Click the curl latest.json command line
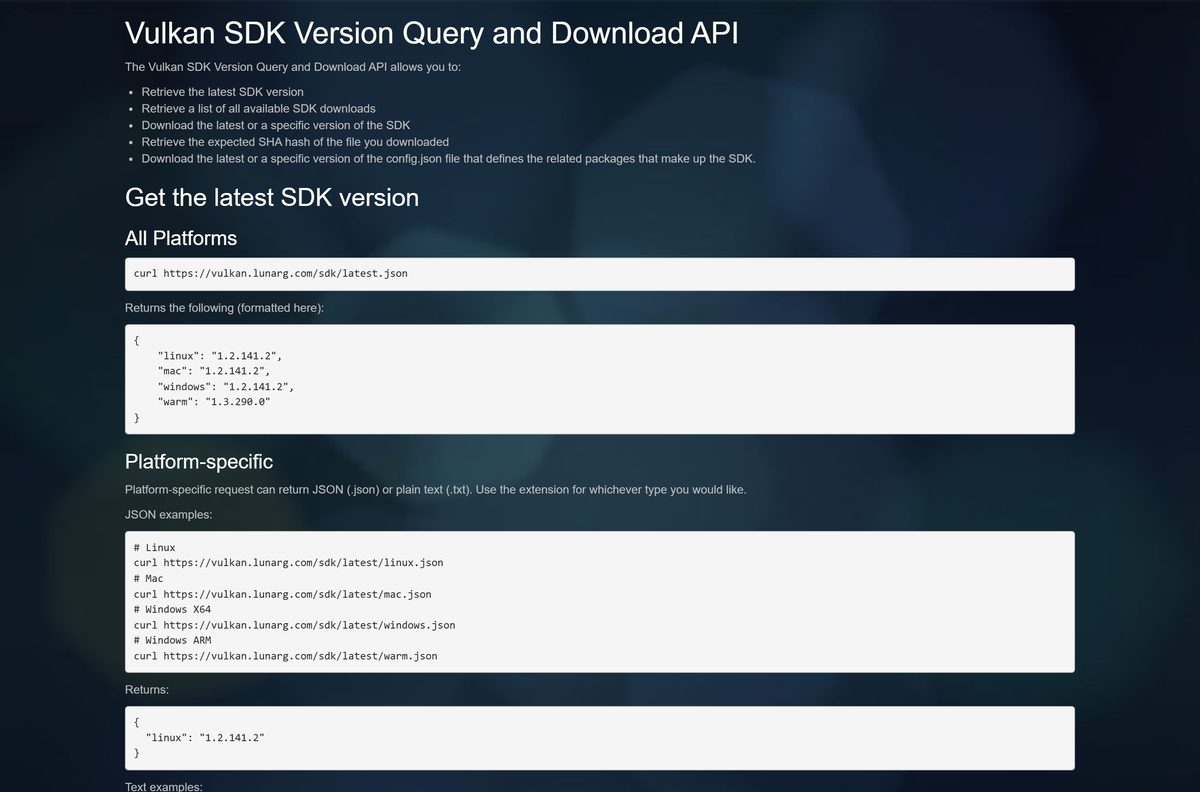The image size is (1200, 792). click(270, 273)
